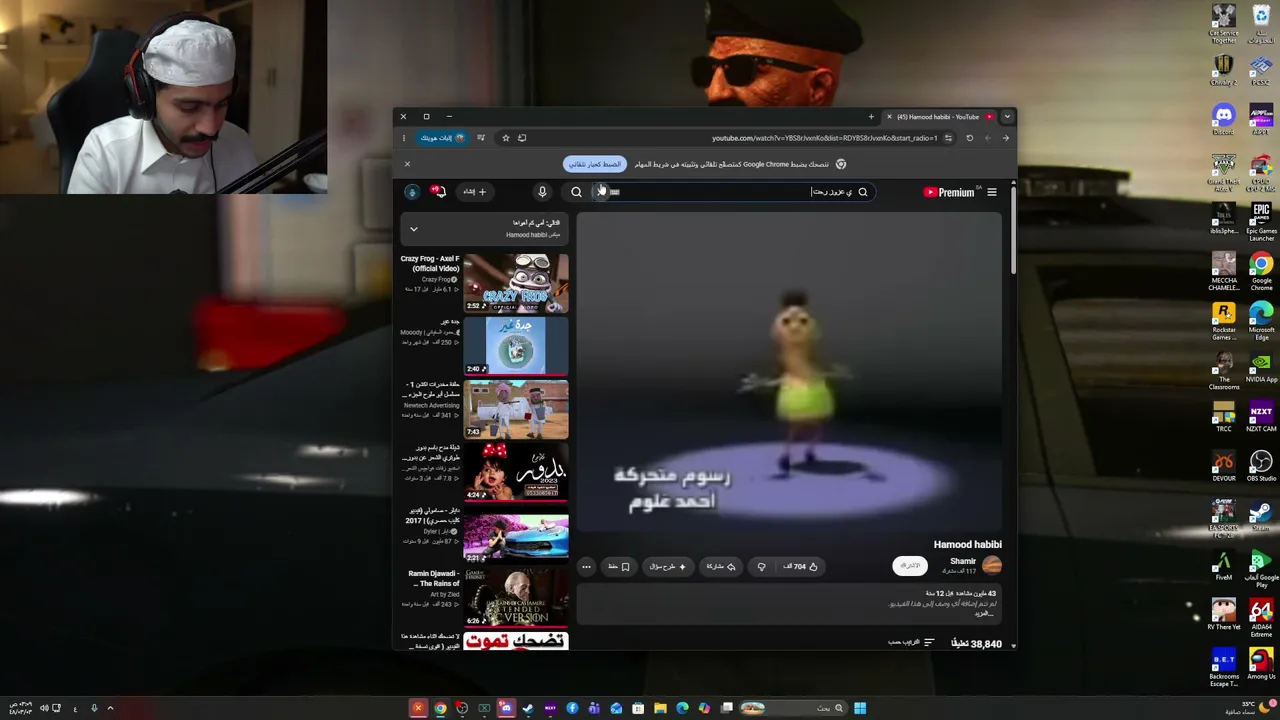Screen dimensions: 1280x720
Task: Open Chrome three-dot menu
Action: pos(403,138)
